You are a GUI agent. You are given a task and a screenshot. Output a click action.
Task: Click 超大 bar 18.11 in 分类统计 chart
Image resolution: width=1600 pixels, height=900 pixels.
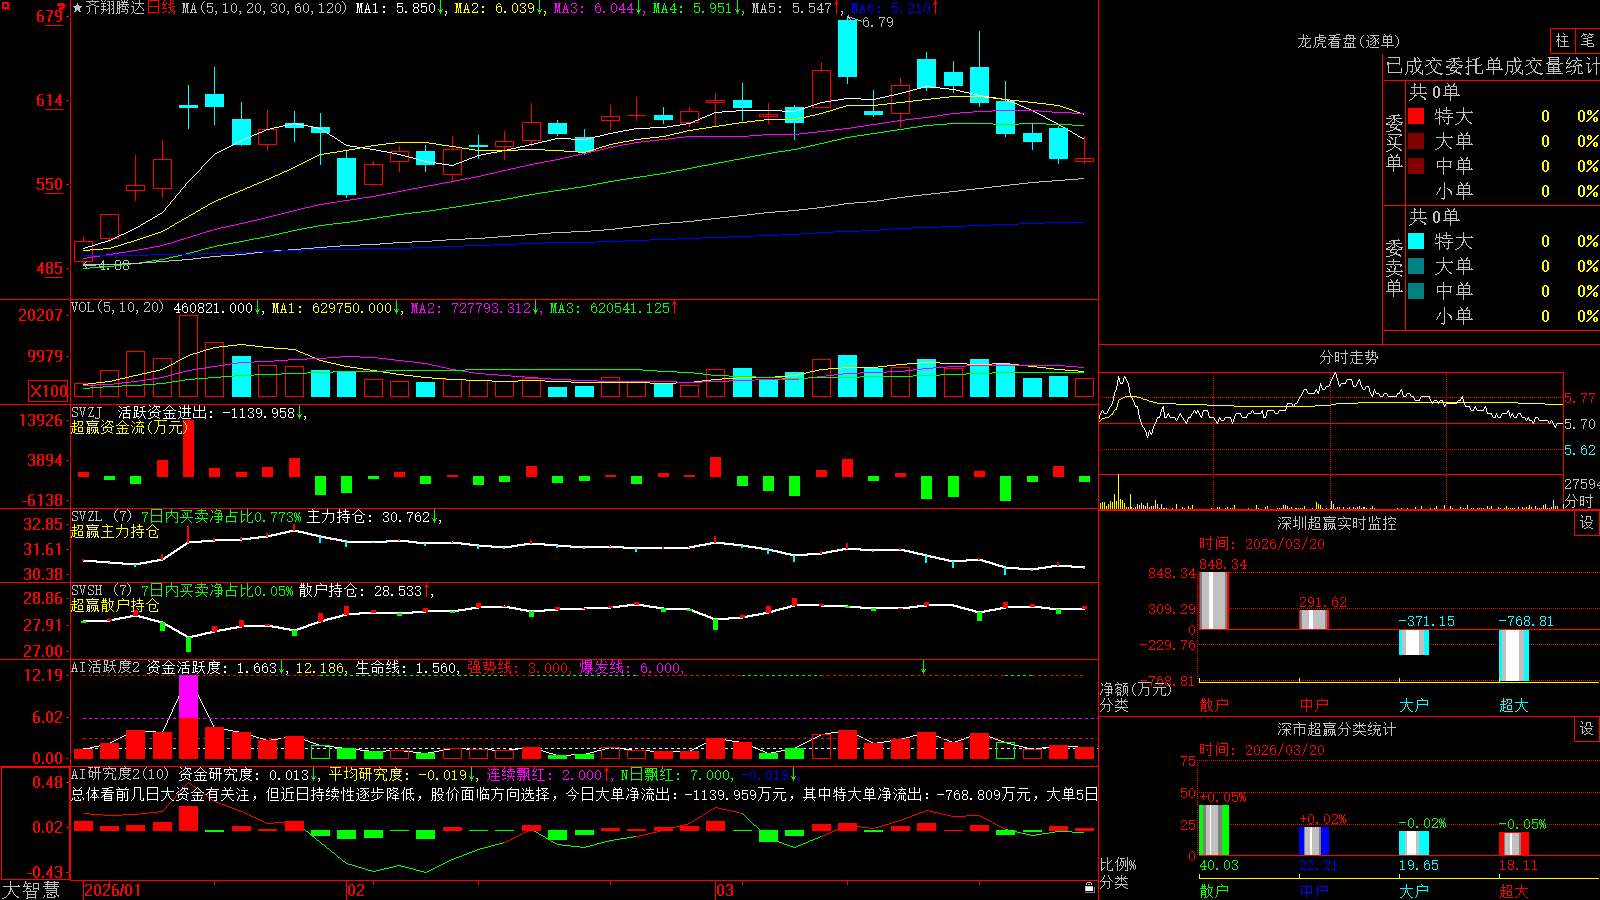coord(1514,844)
